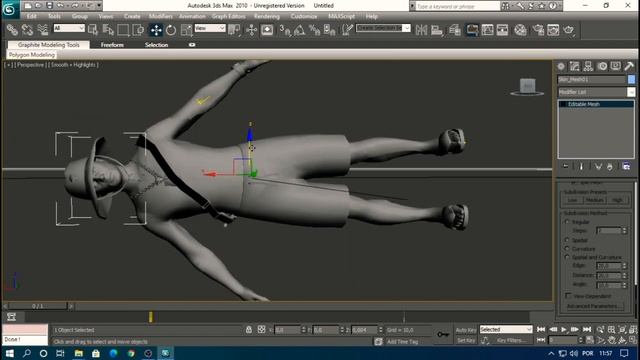Expand the Graphite ribbon minimize toggle
The image size is (640, 360).
coord(192,44)
